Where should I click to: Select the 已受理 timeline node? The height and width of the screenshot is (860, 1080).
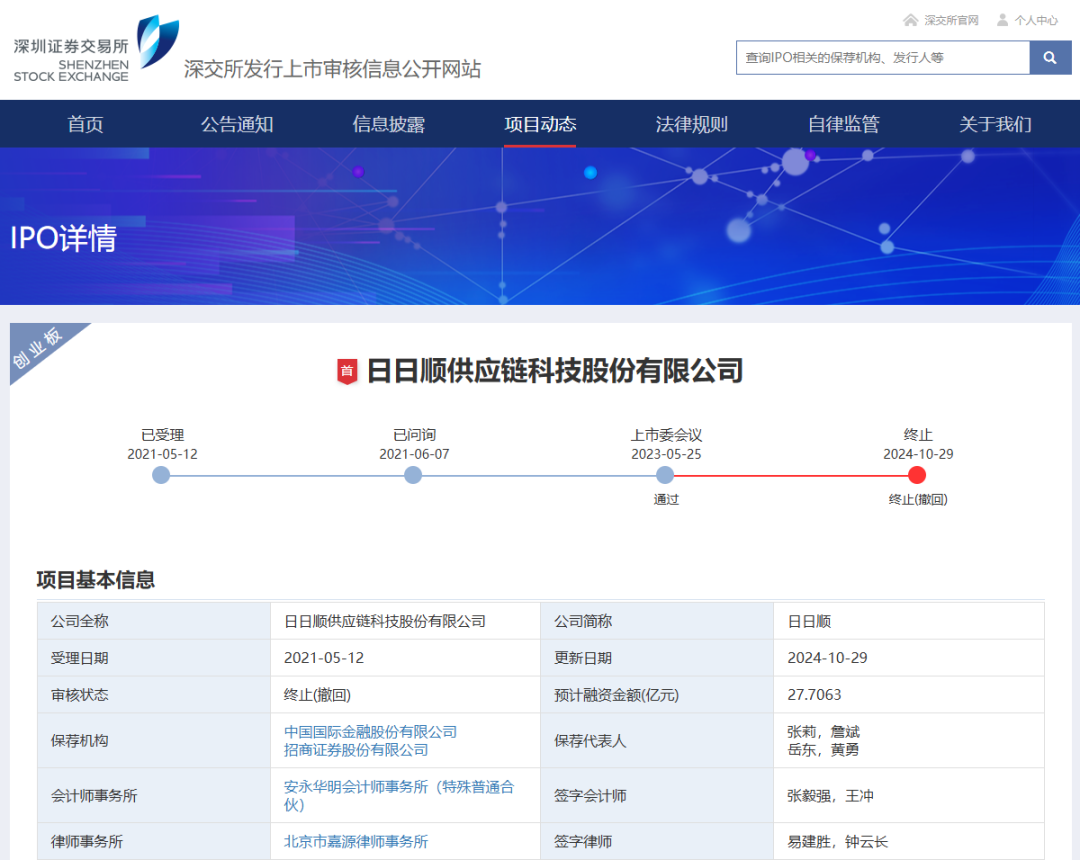coord(162,475)
